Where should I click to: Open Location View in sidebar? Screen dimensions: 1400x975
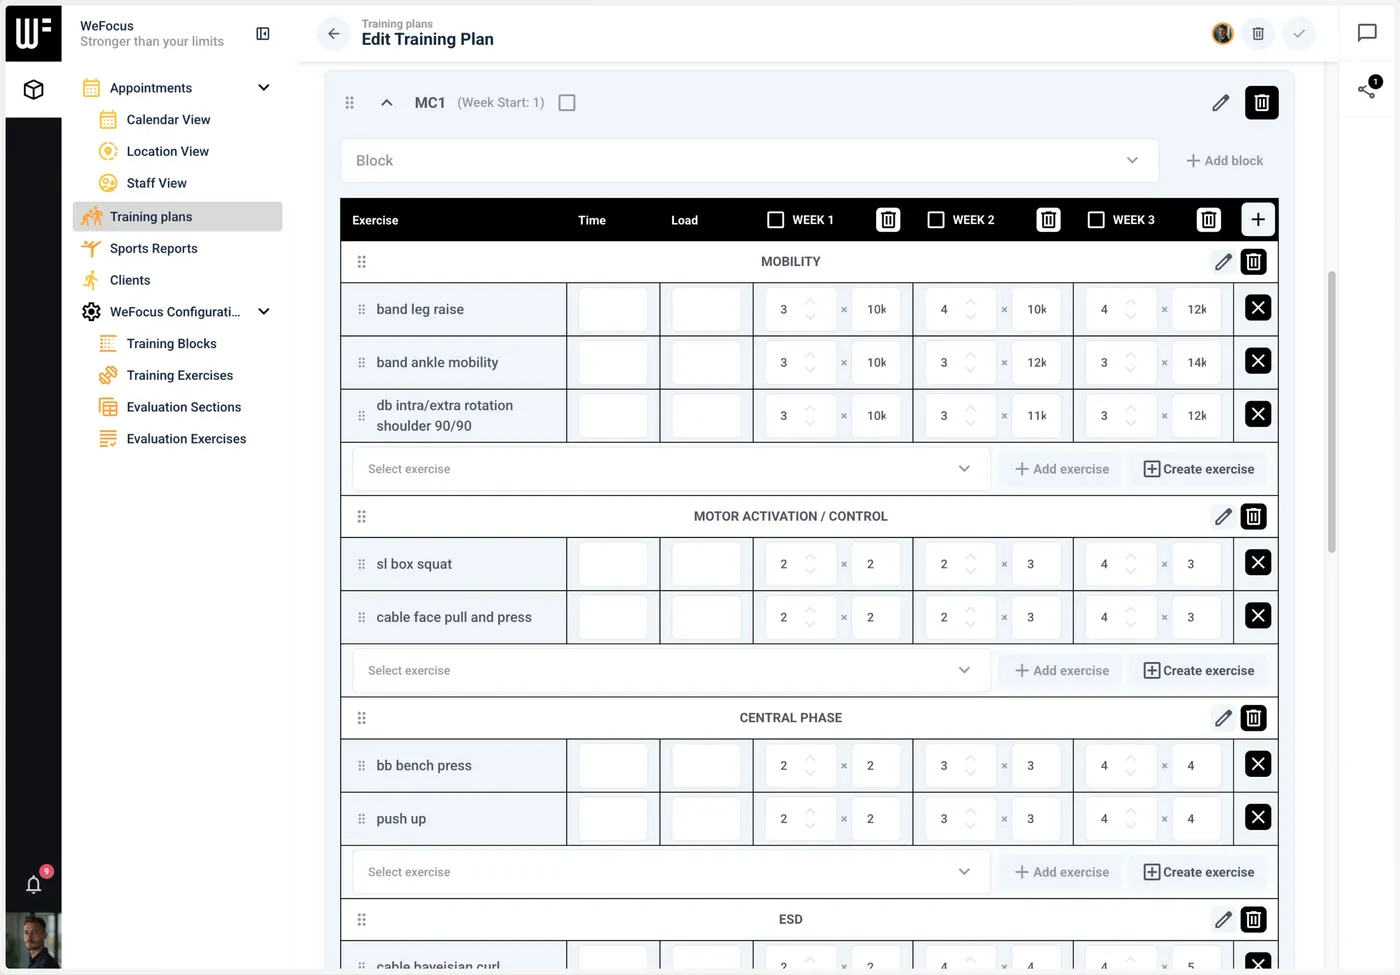(167, 152)
